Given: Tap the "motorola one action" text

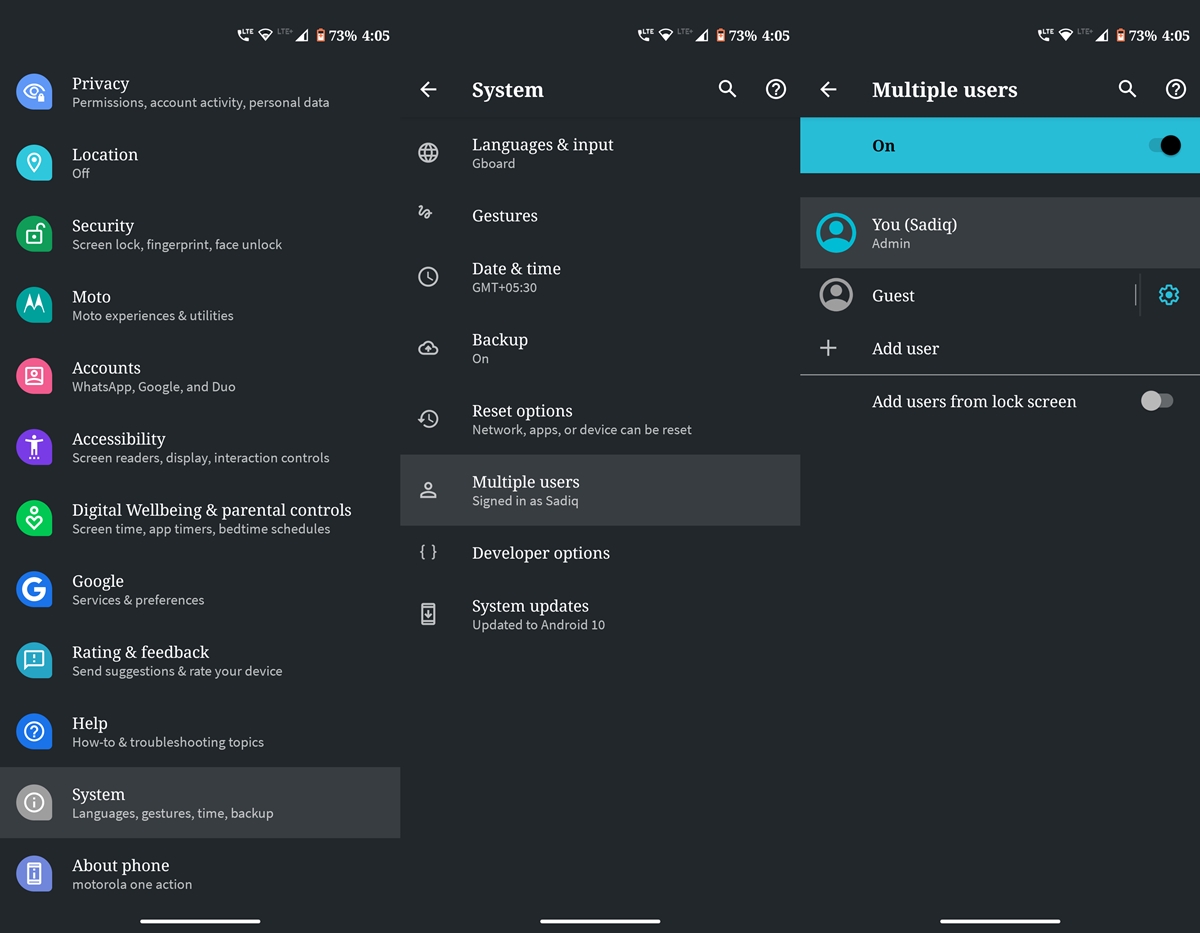Looking at the screenshot, I should click(132, 884).
